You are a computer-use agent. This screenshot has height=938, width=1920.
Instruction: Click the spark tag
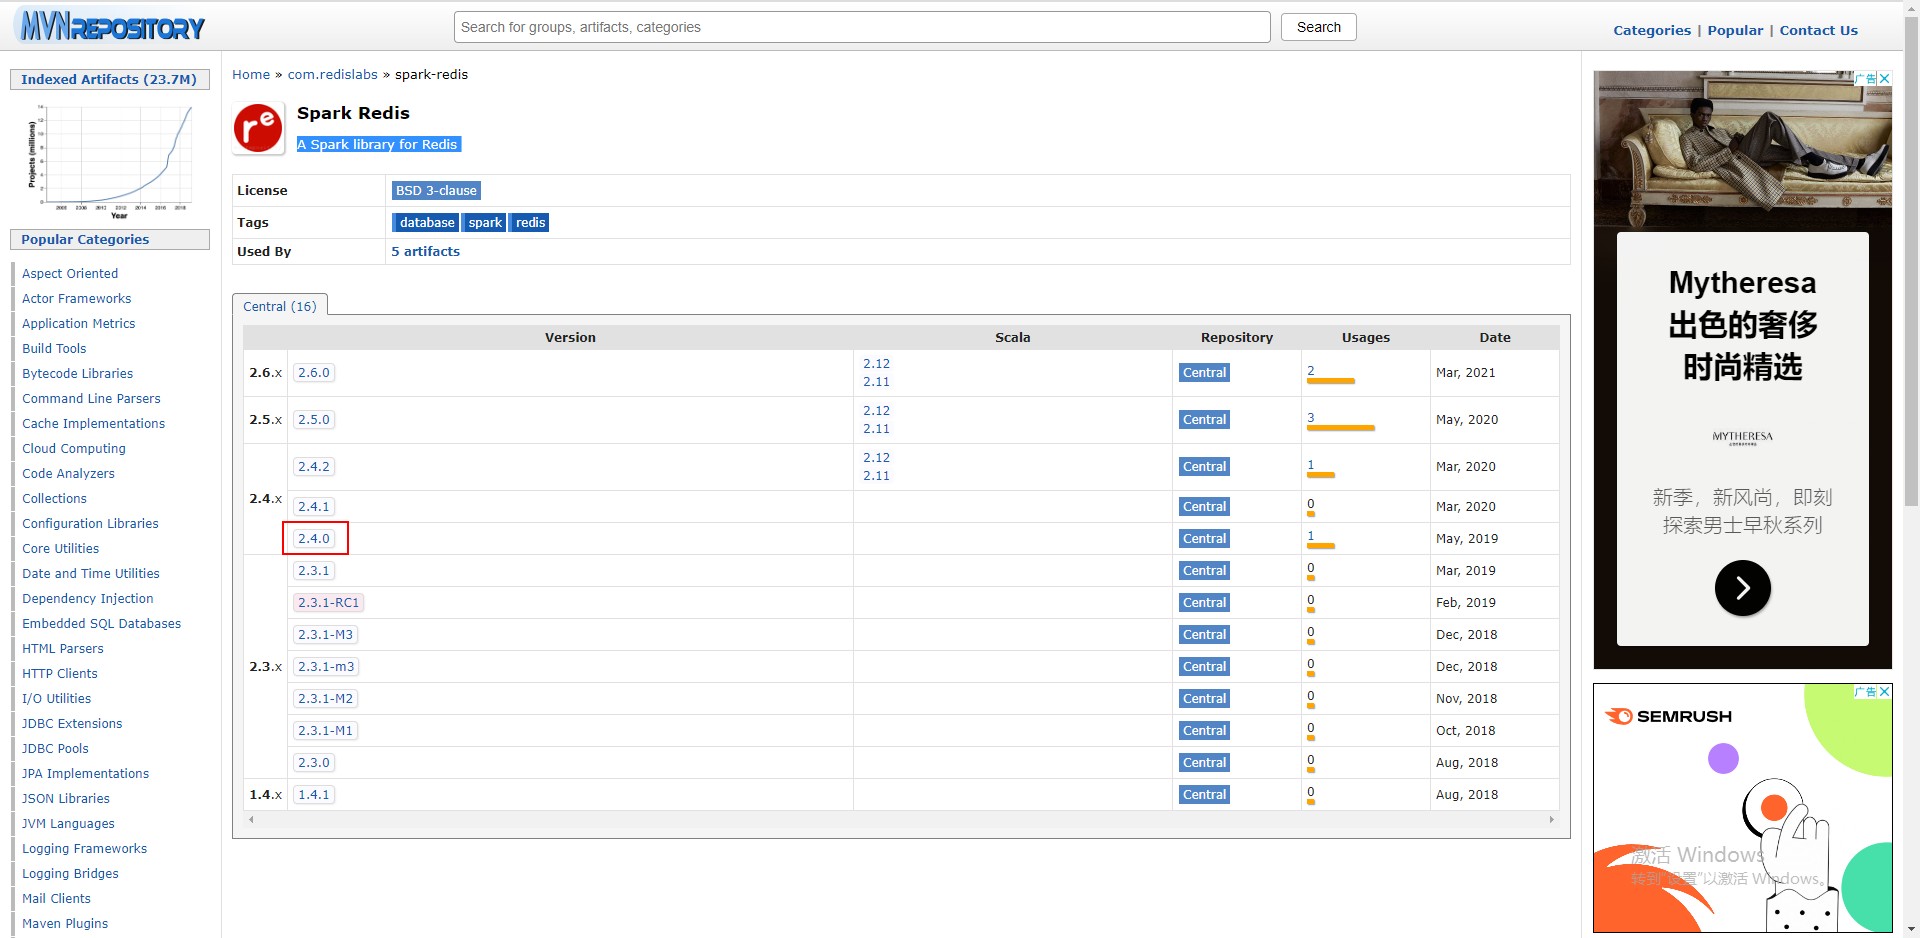tap(485, 222)
